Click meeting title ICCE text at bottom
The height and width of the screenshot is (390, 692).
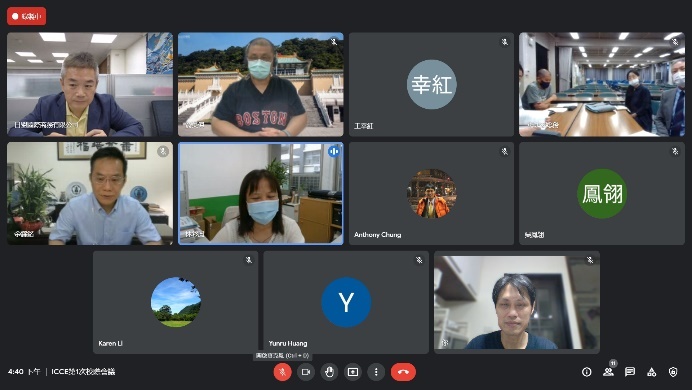point(83,371)
